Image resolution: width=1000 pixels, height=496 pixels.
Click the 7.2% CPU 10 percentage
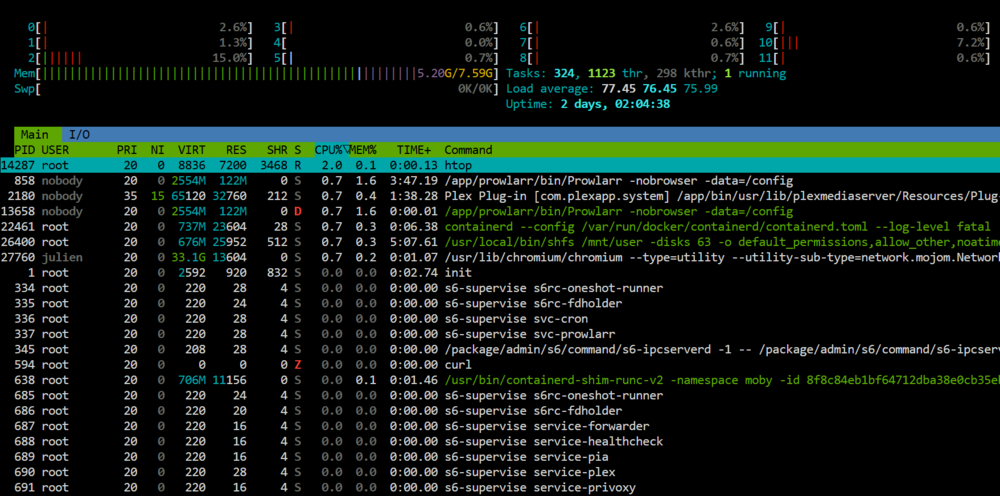click(x=969, y=43)
